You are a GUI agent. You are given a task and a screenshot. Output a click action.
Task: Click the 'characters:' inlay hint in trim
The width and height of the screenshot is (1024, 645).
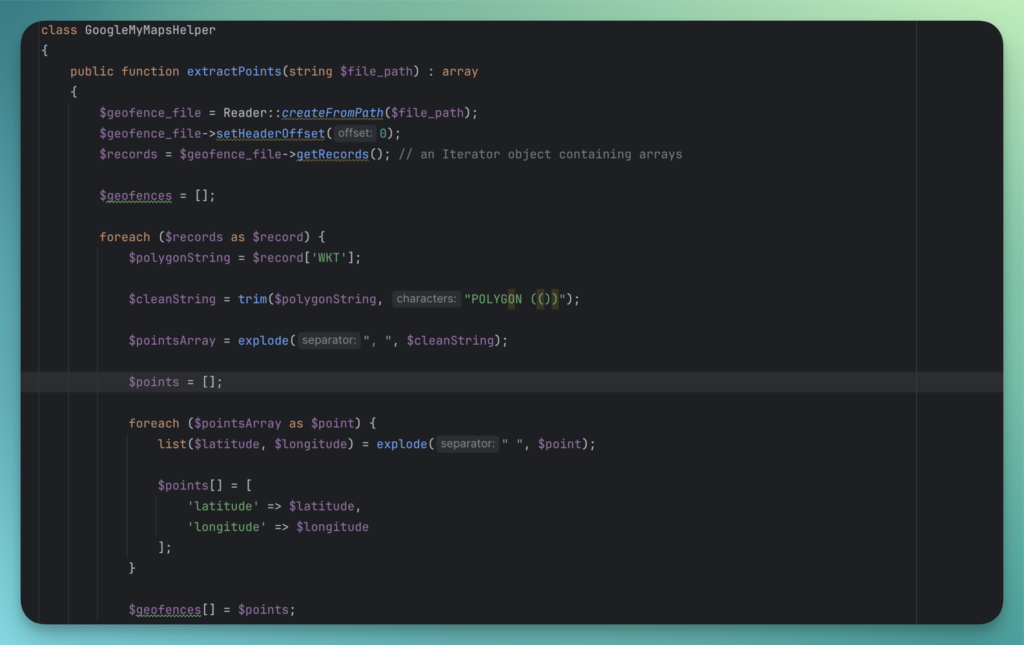426,299
